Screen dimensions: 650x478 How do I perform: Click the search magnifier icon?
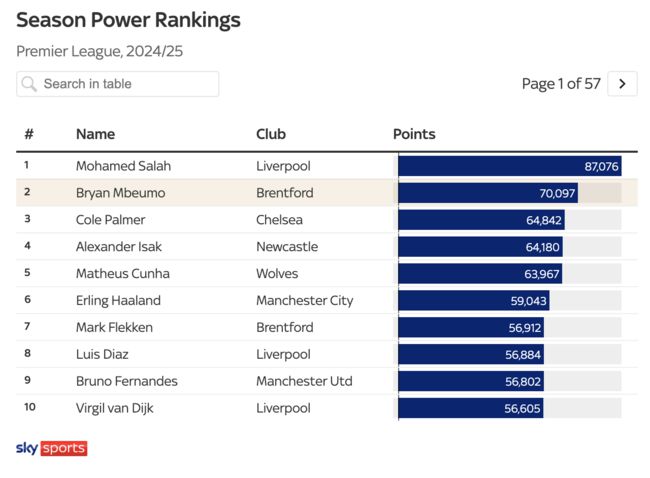click(29, 84)
